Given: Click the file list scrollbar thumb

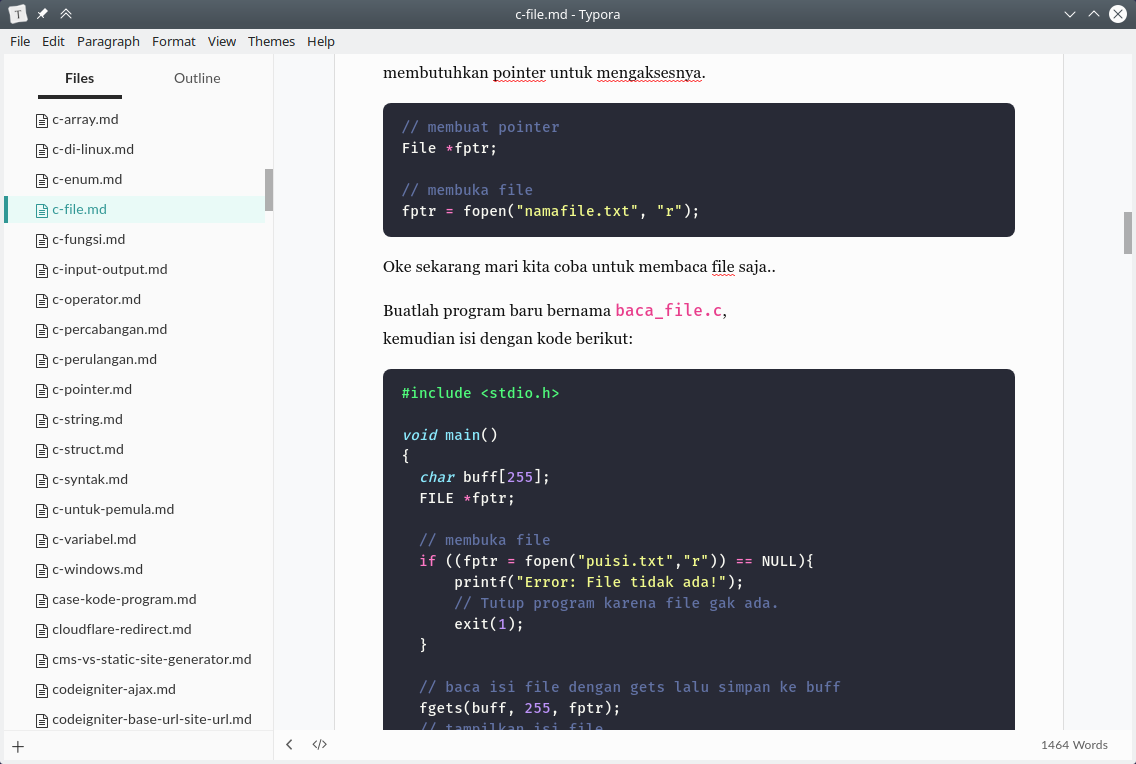Looking at the screenshot, I should click(x=269, y=190).
